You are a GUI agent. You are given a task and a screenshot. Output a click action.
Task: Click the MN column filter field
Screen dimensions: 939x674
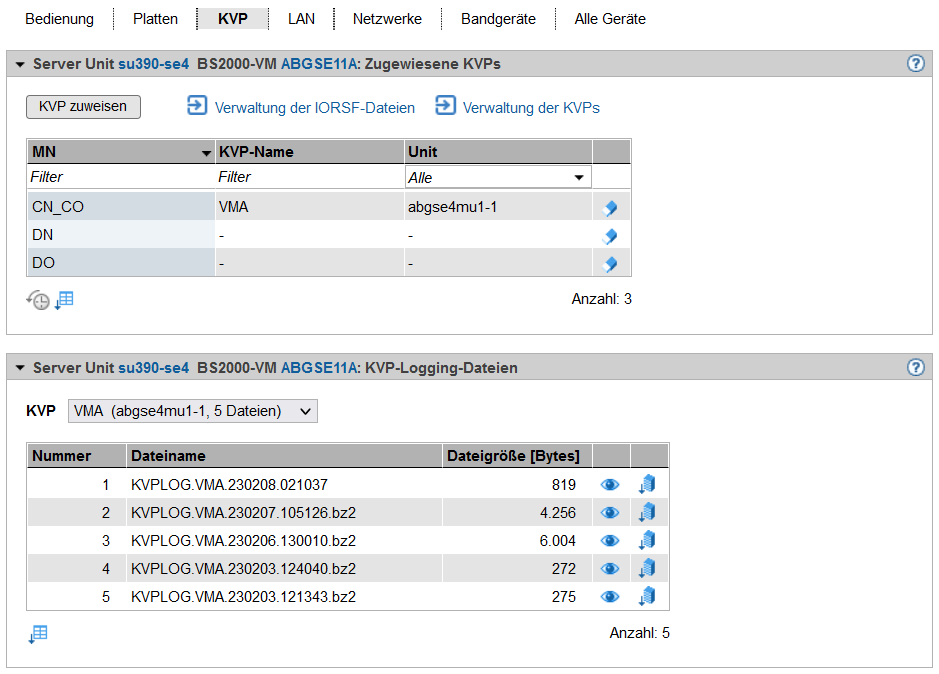point(120,177)
